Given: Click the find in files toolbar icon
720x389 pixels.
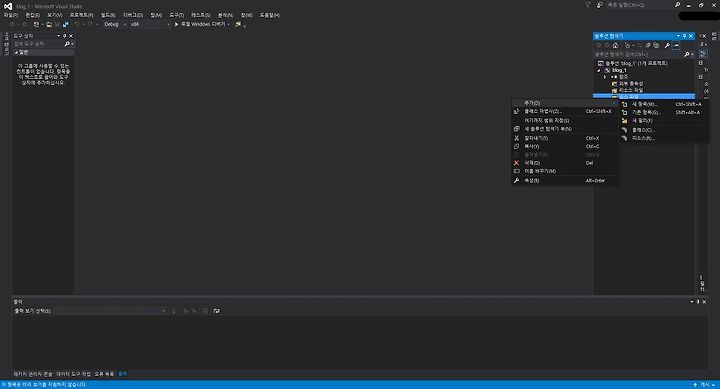Looking at the screenshot, I should coord(238,24).
